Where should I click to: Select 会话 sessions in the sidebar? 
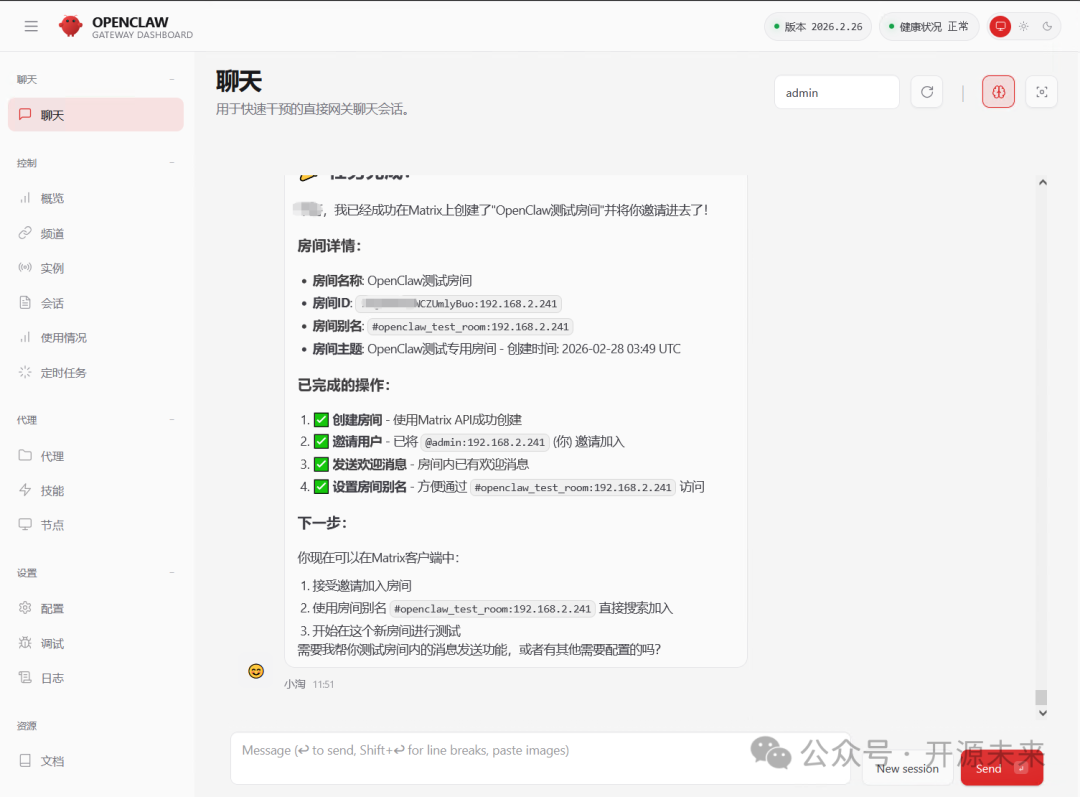(x=52, y=302)
